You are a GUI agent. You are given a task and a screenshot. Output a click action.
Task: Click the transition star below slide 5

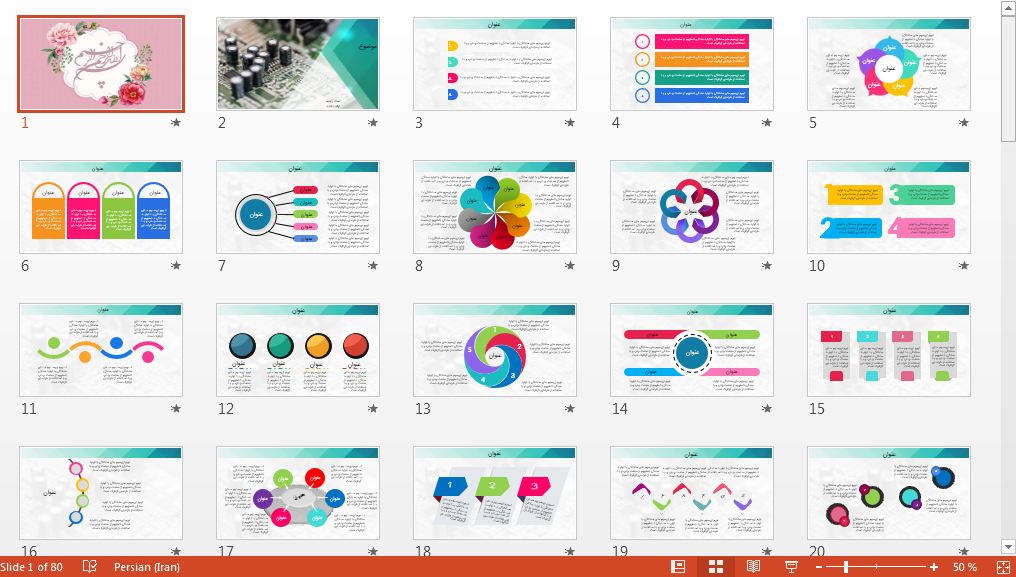click(x=964, y=123)
